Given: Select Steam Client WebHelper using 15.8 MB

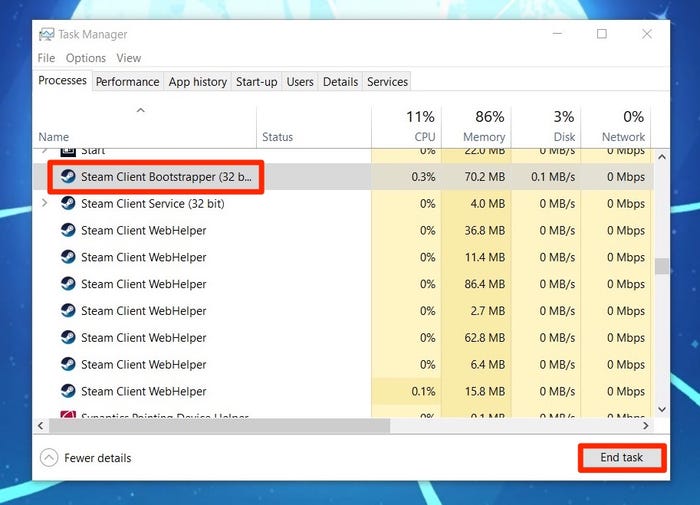Looking at the screenshot, I should pos(344,391).
